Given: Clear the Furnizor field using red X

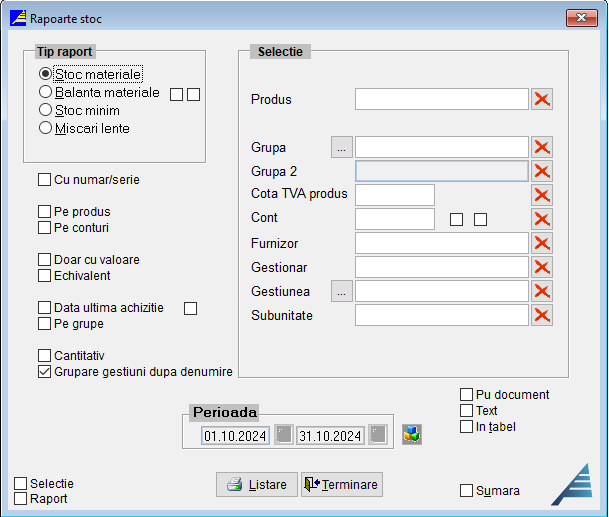Looking at the screenshot, I should [x=542, y=243].
